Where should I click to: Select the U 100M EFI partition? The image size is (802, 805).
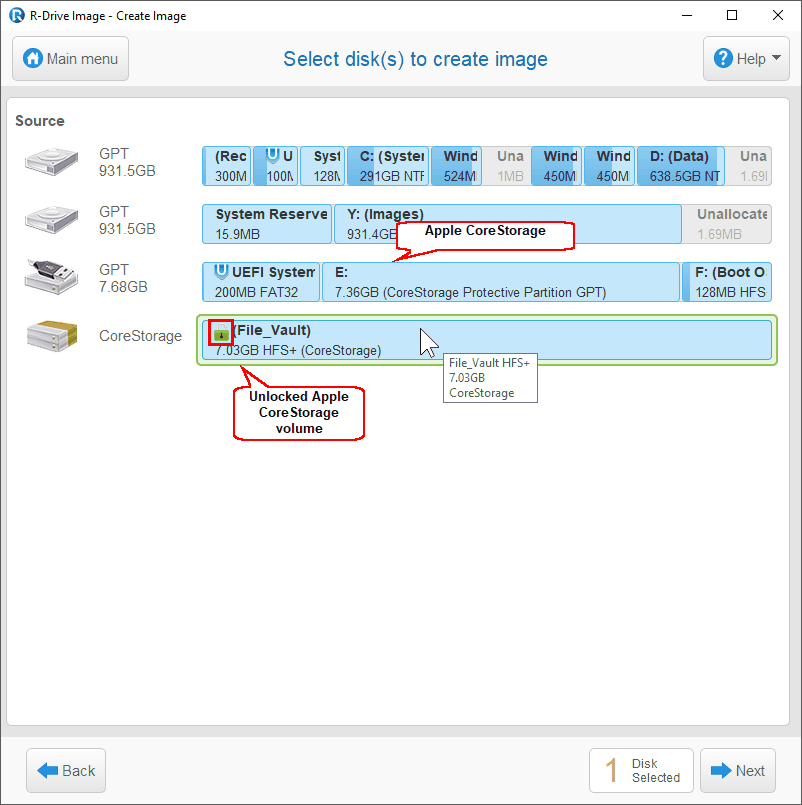275,166
